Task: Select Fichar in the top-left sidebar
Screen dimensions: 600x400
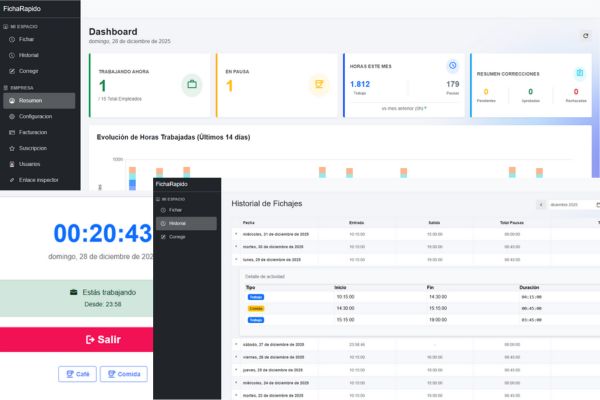Action: (29, 39)
